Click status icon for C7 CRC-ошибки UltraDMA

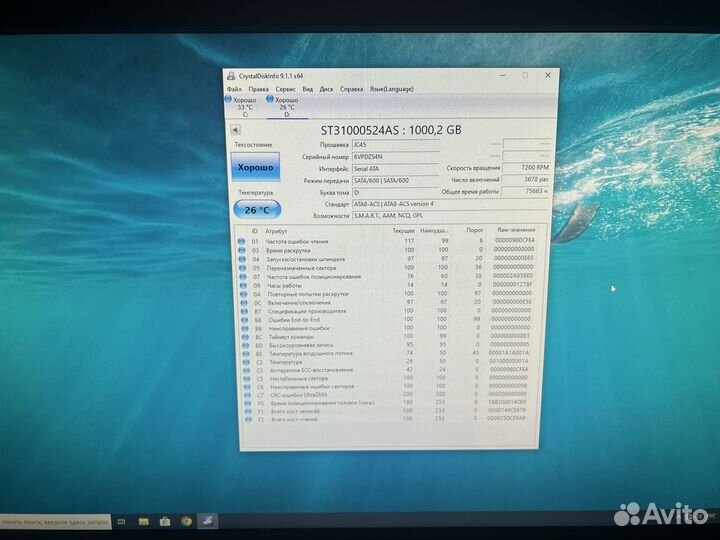248,395
